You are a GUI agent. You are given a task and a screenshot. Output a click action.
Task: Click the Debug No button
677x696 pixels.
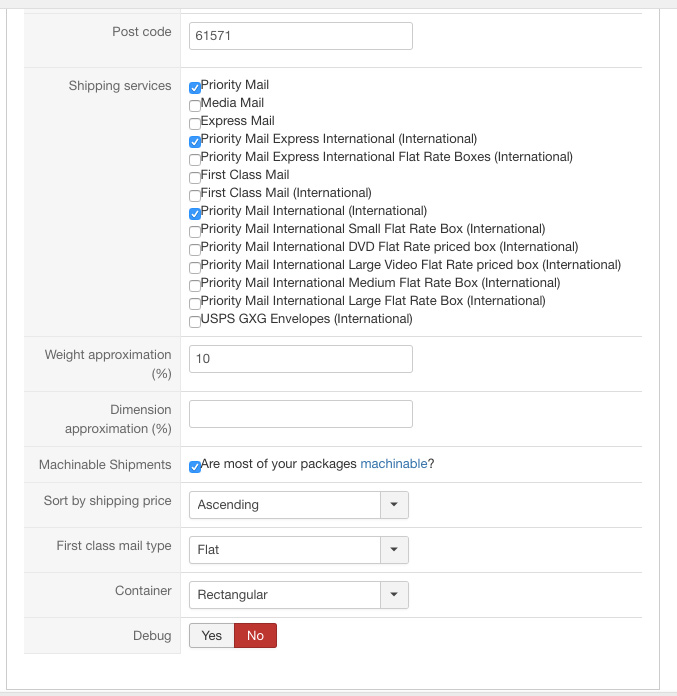pos(255,635)
